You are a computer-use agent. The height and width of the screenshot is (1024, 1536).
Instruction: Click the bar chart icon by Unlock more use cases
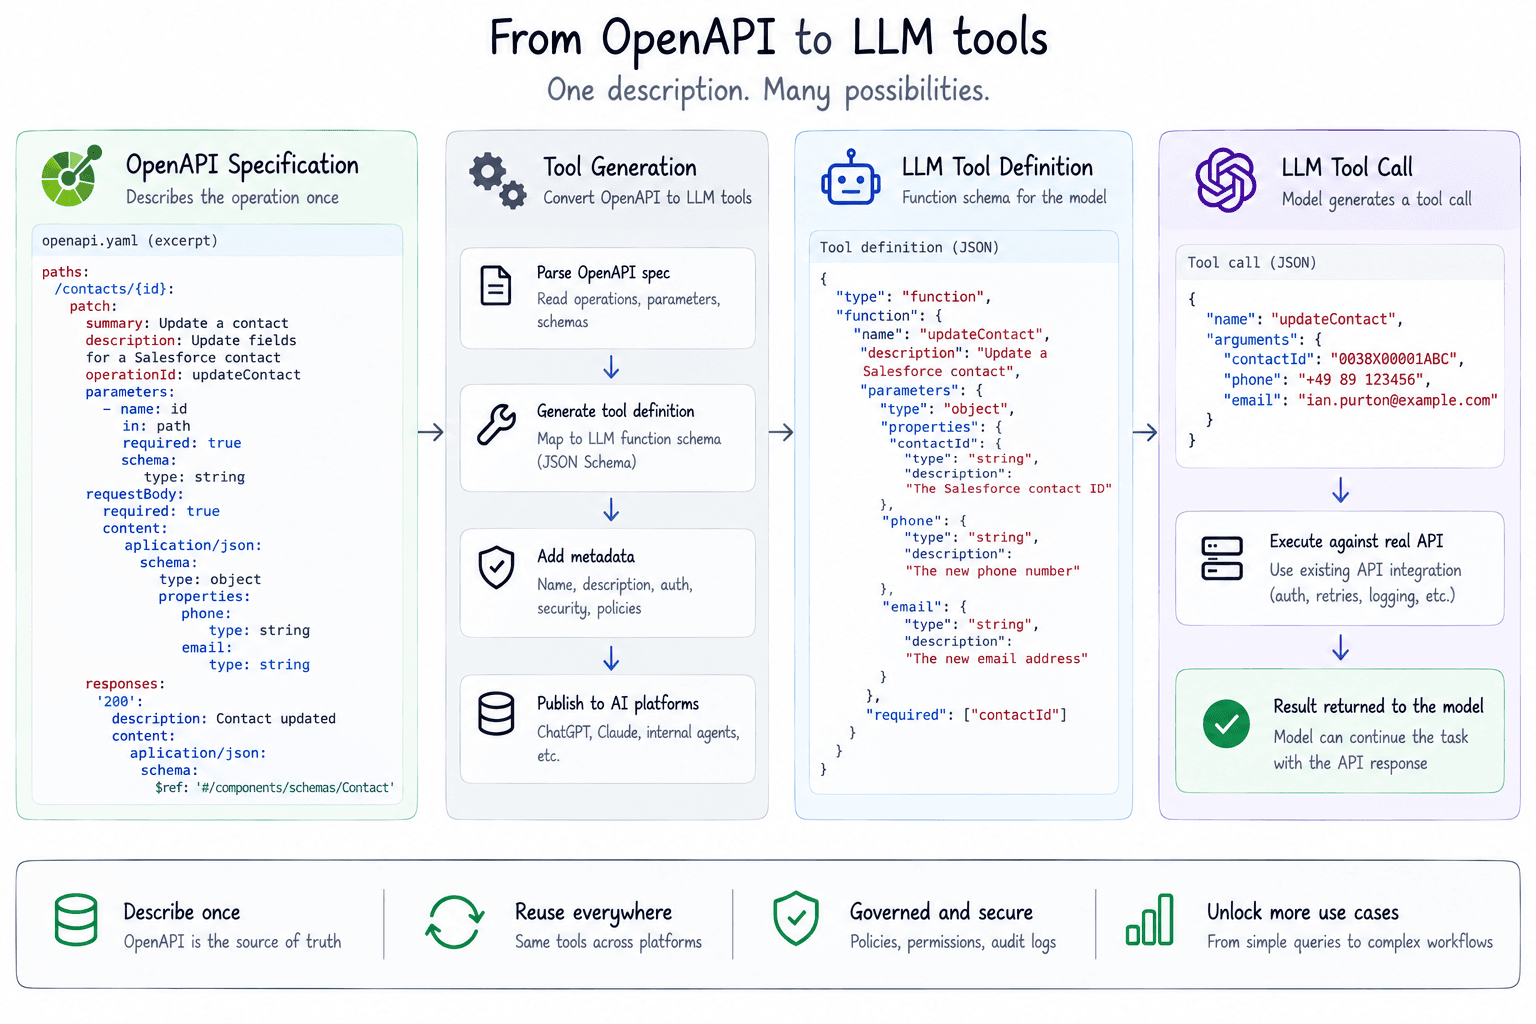coord(1150,919)
